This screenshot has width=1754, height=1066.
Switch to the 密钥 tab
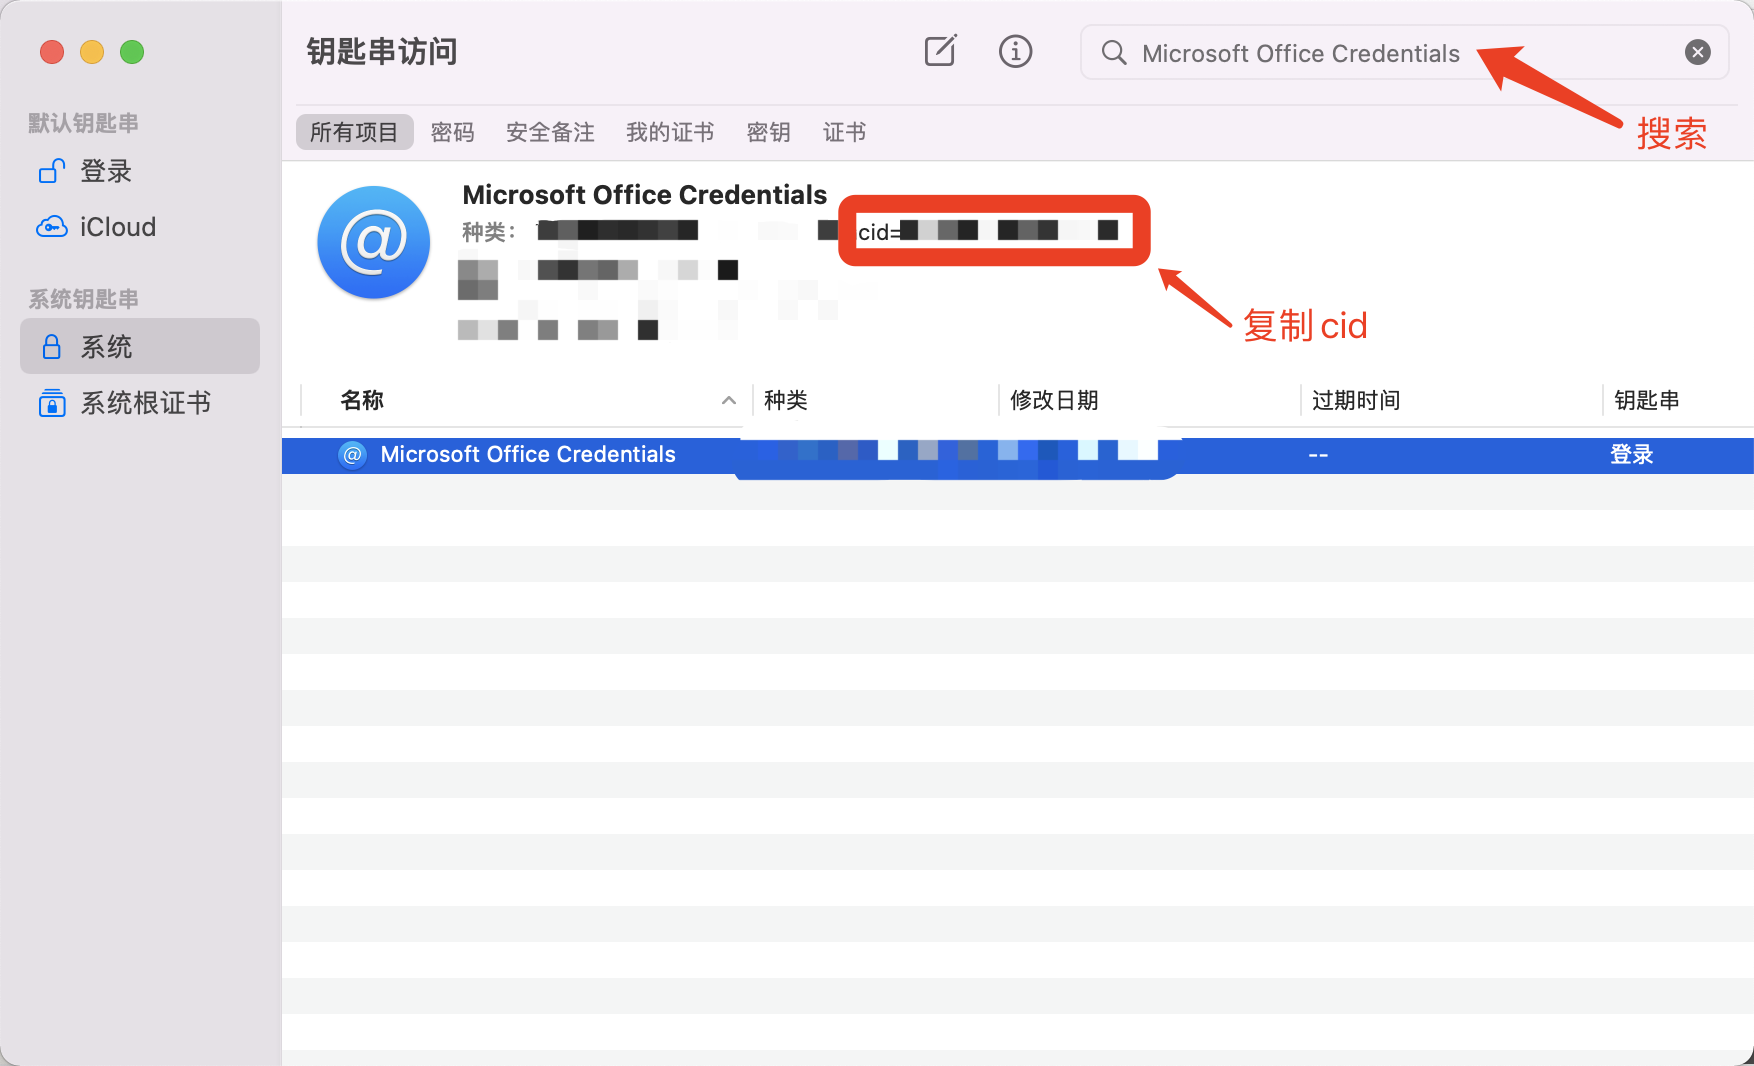768,132
